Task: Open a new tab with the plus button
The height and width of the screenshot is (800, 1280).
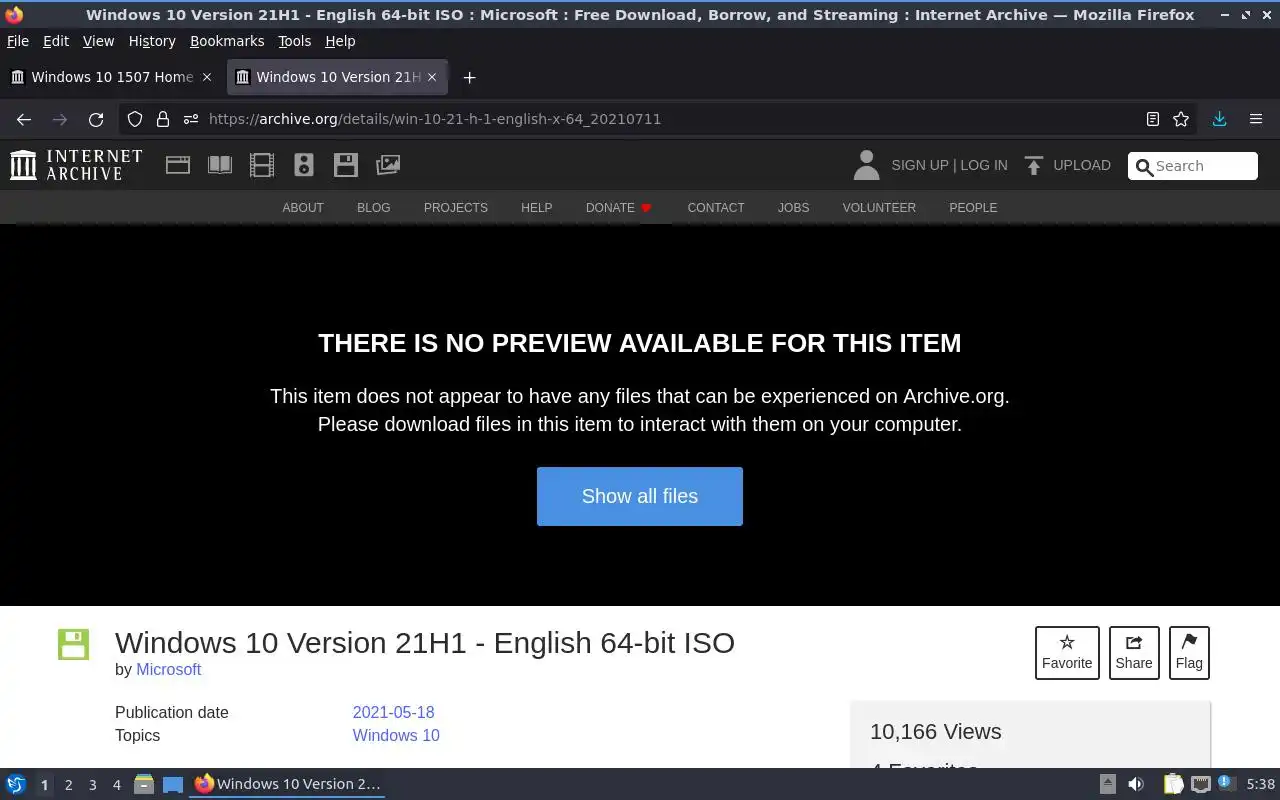Action: pos(469,77)
